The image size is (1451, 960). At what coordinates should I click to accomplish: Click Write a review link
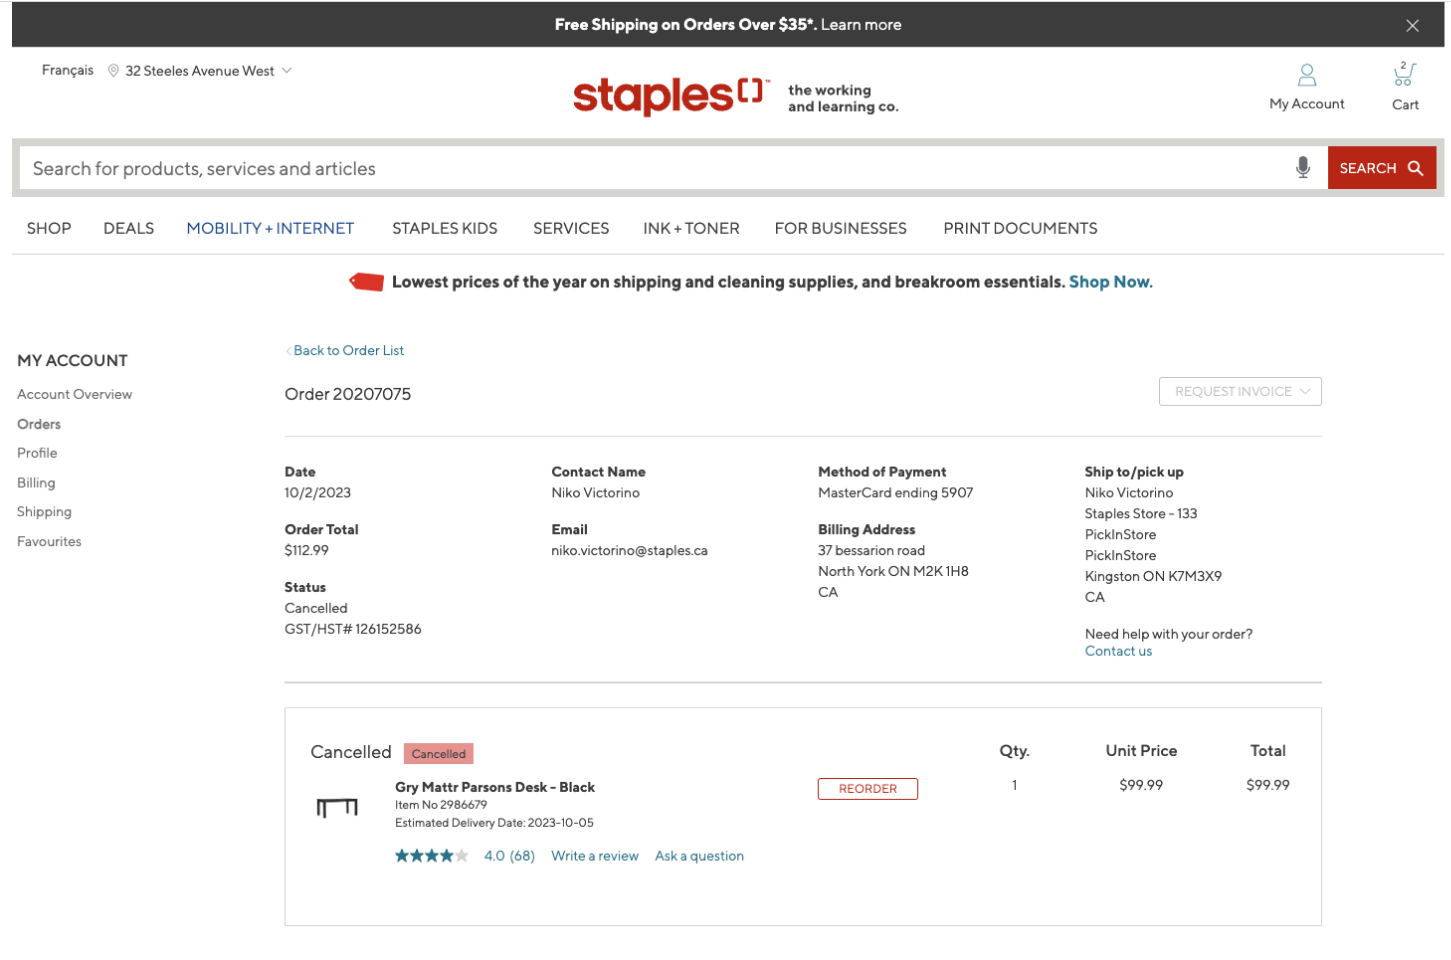pos(594,857)
